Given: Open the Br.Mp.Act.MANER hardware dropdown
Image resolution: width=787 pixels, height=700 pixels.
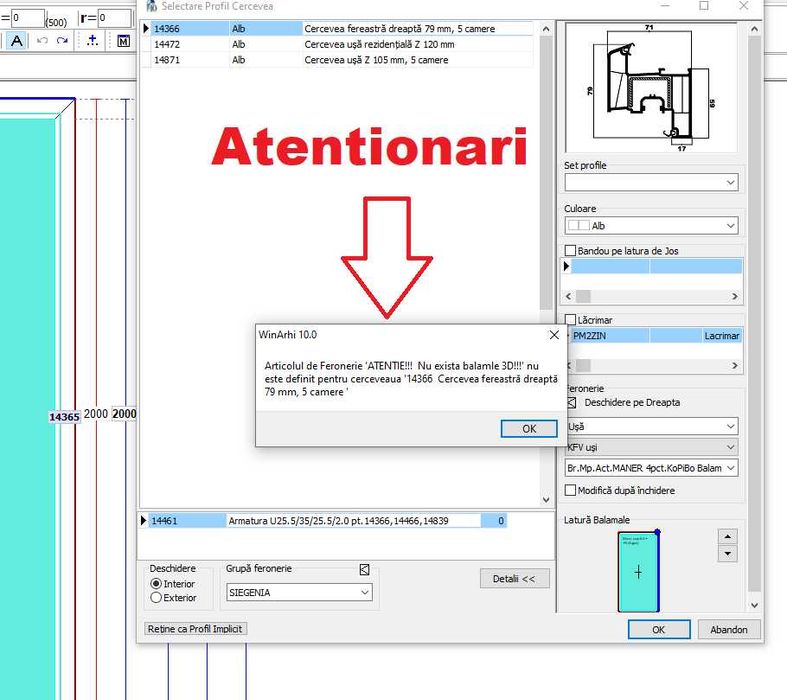Looking at the screenshot, I should (x=651, y=468).
